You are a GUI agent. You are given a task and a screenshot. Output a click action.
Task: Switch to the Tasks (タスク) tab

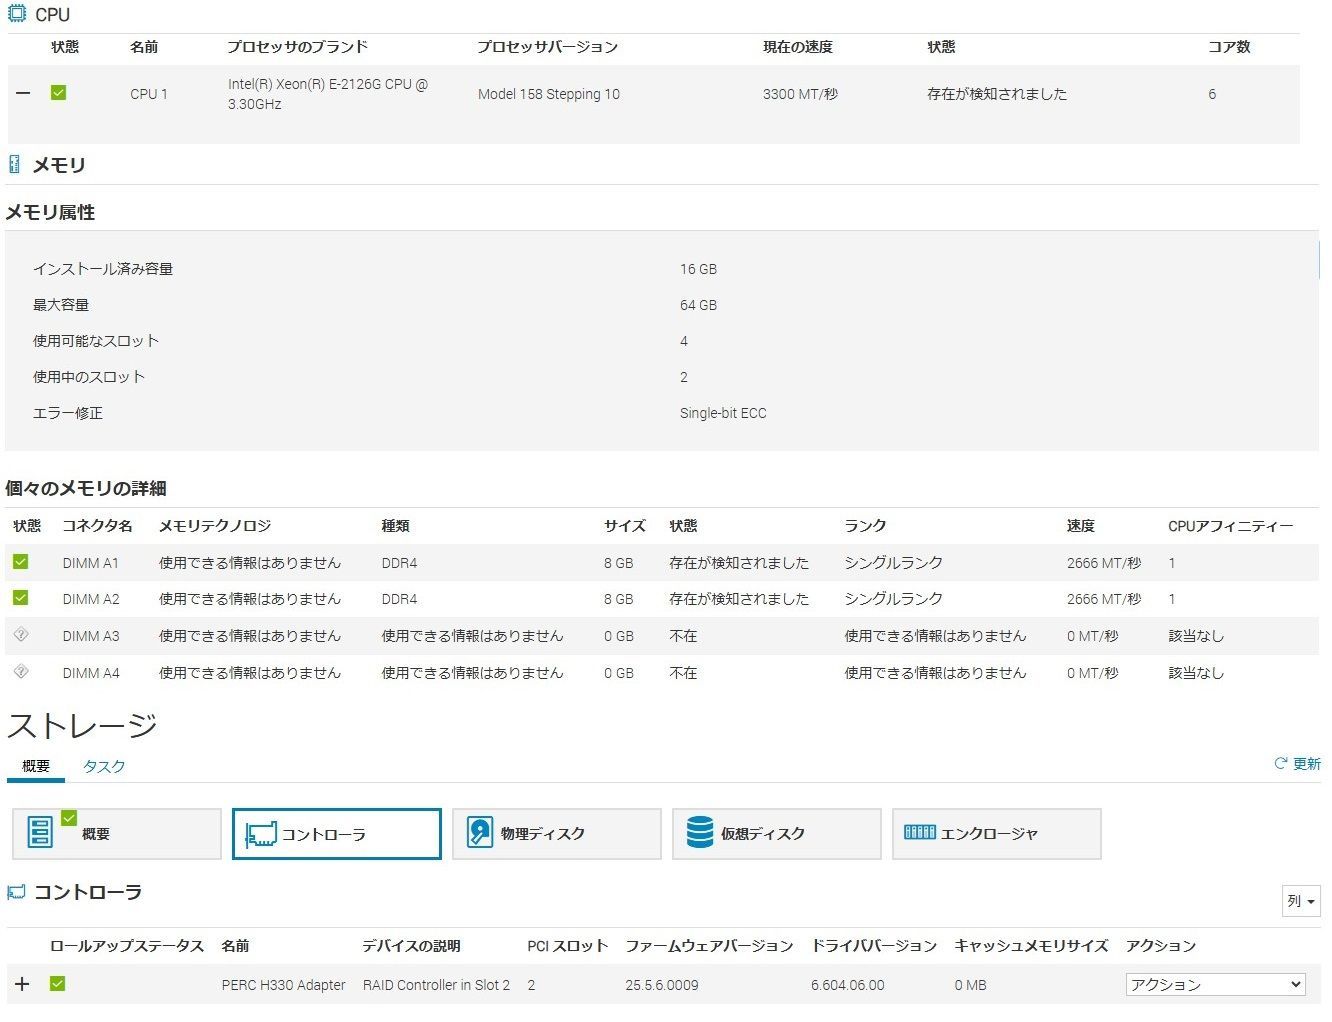104,766
